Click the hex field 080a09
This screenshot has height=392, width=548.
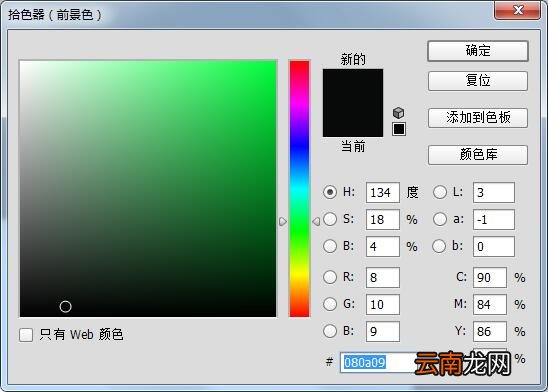pos(378,362)
